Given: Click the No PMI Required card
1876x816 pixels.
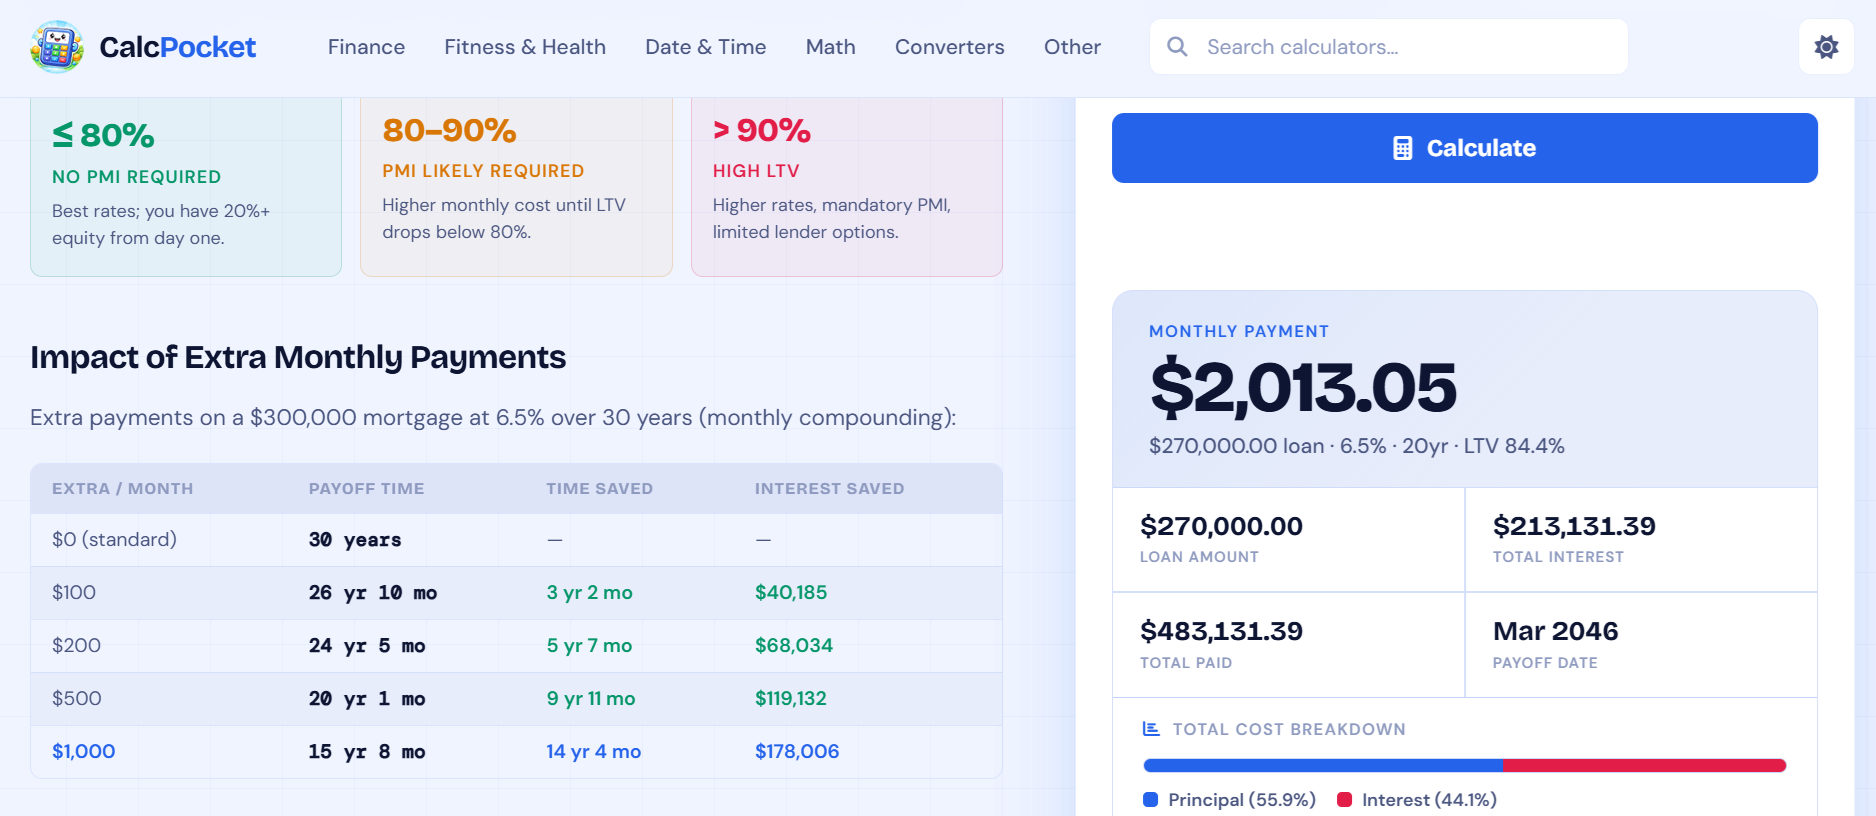Looking at the screenshot, I should (186, 186).
